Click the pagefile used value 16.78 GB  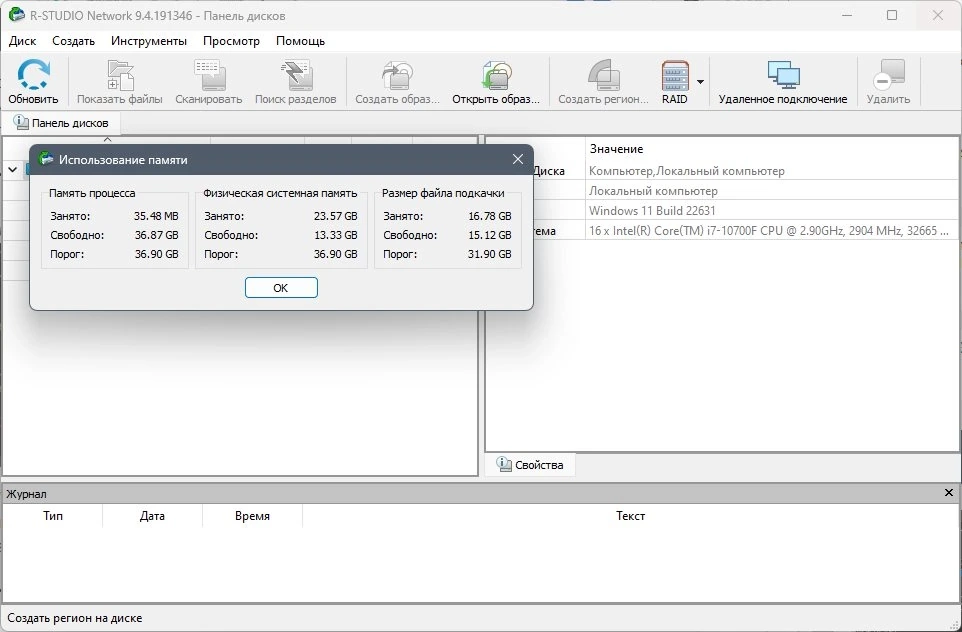[490, 216]
